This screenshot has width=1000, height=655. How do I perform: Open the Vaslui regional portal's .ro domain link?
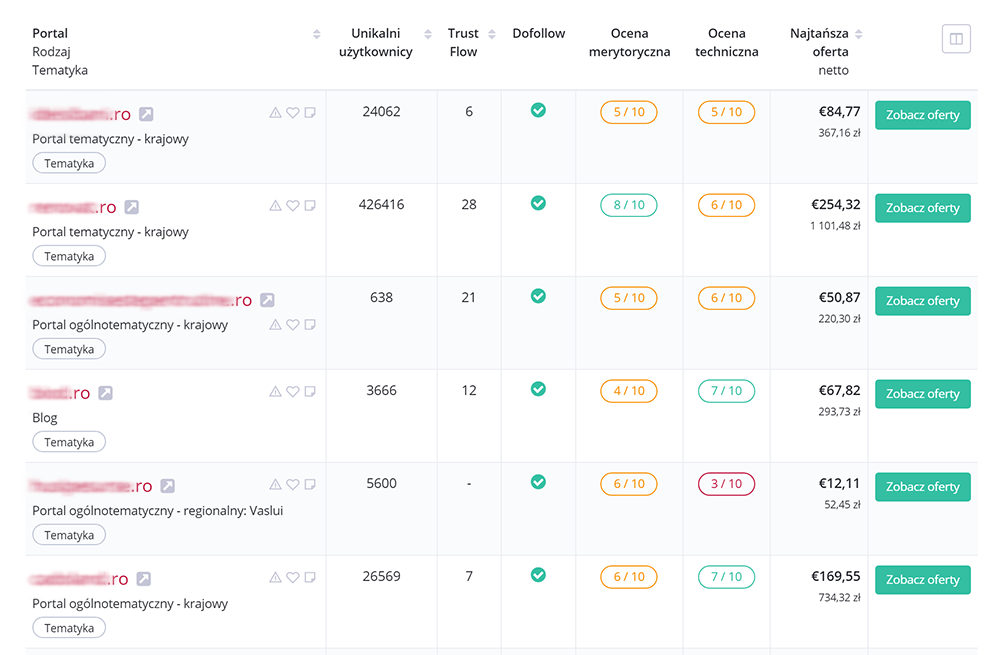click(91, 486)
